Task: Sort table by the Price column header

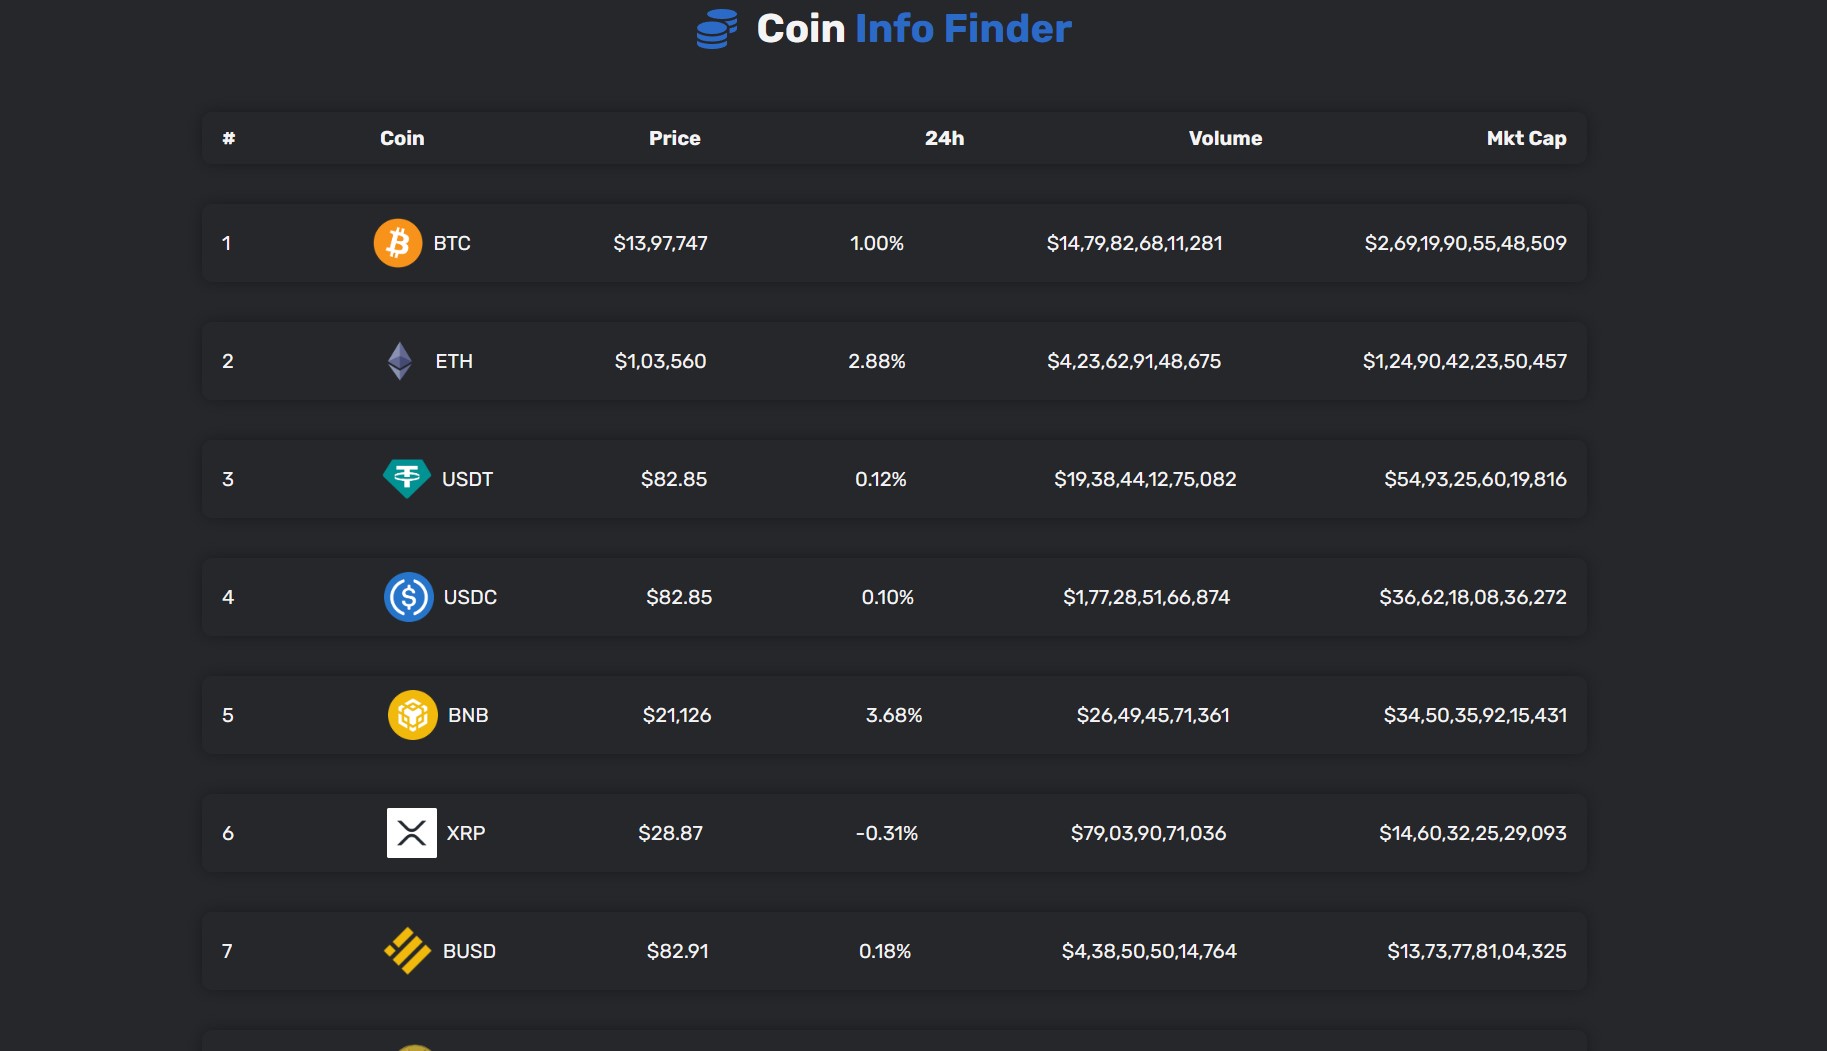Action: 674,138
